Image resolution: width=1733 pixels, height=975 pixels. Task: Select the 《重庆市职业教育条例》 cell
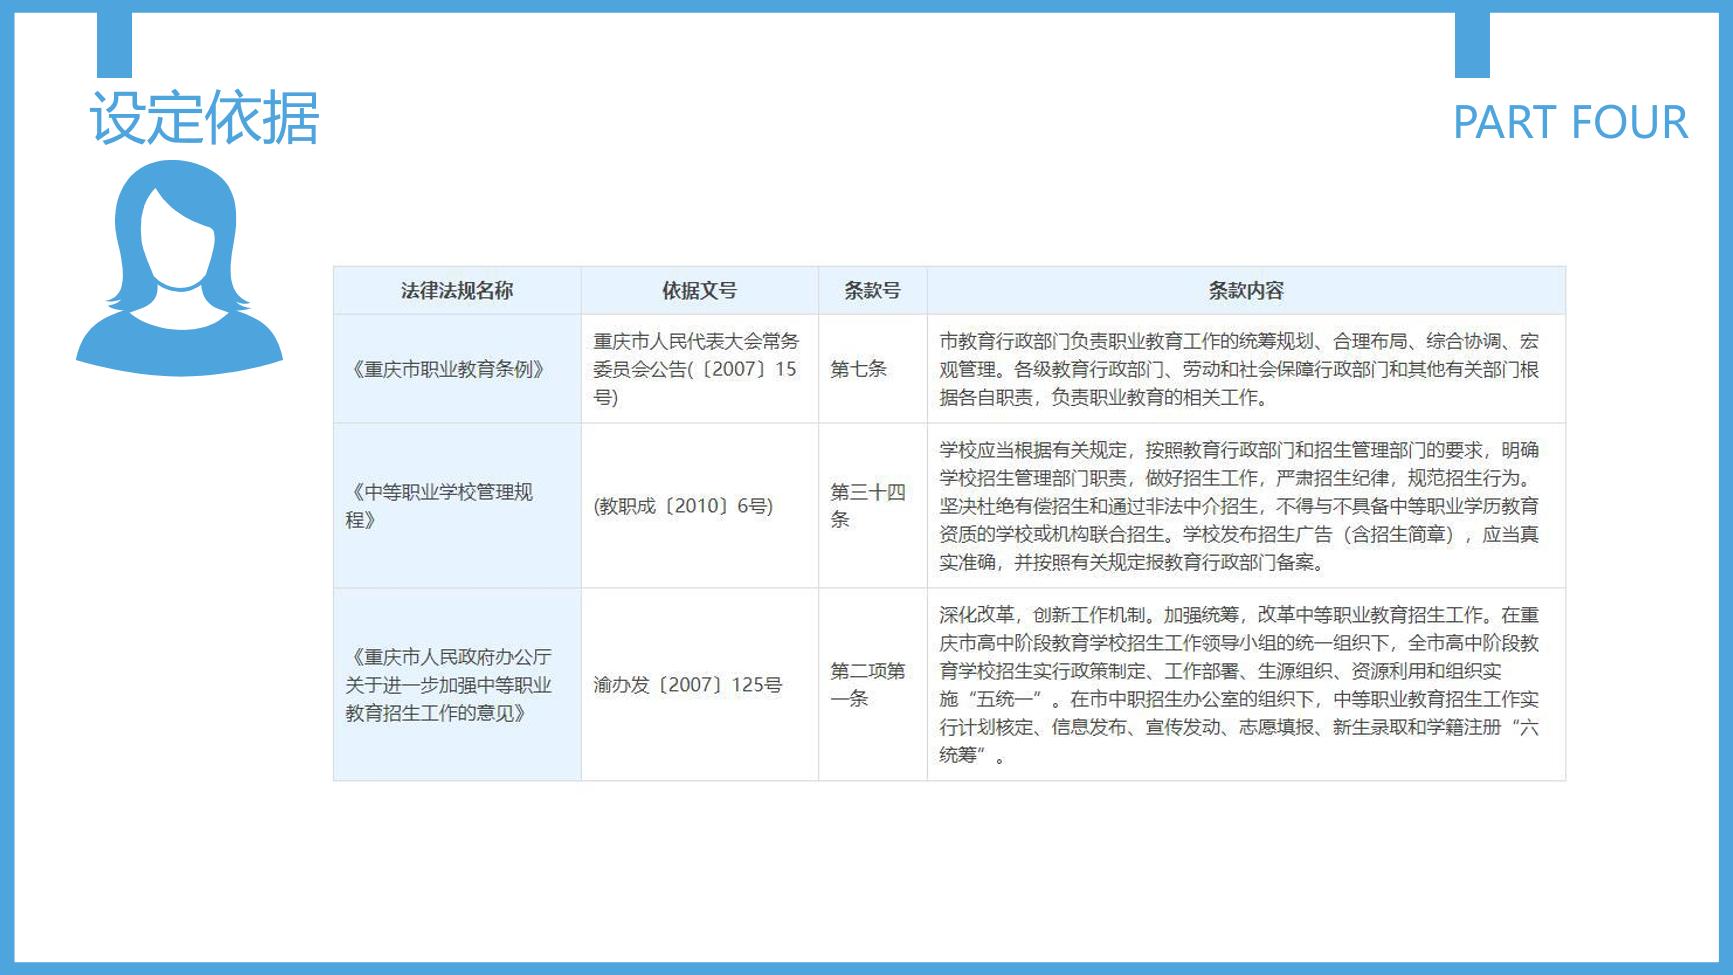click(x=457, y=369)
